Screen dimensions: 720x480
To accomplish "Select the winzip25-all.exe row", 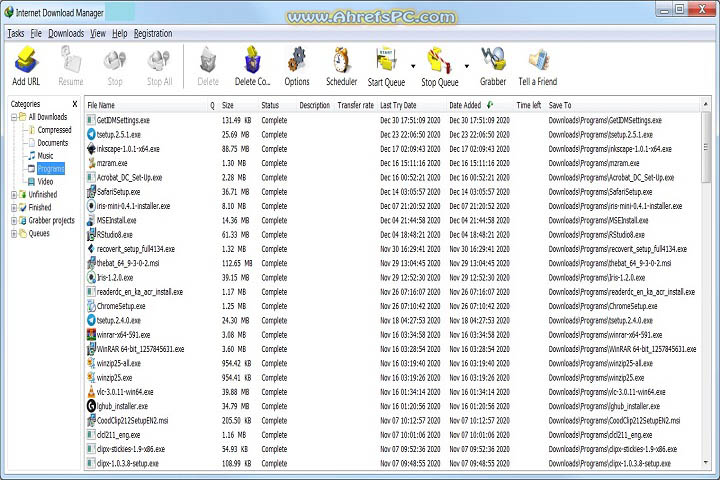I will [392, 363].
